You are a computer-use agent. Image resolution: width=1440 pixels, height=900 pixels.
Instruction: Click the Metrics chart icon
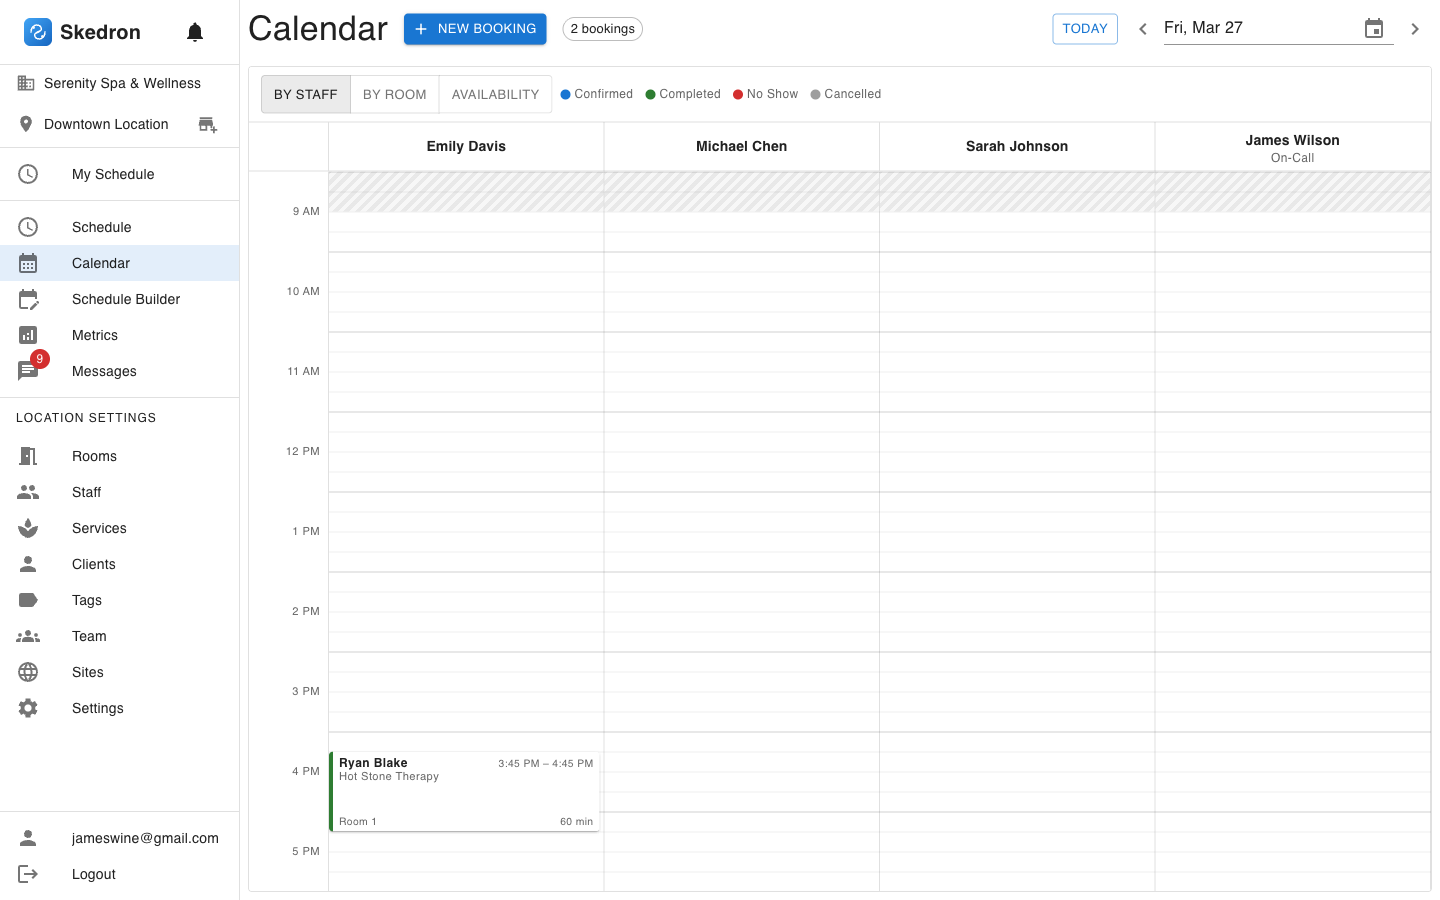[x=28, y=335]
